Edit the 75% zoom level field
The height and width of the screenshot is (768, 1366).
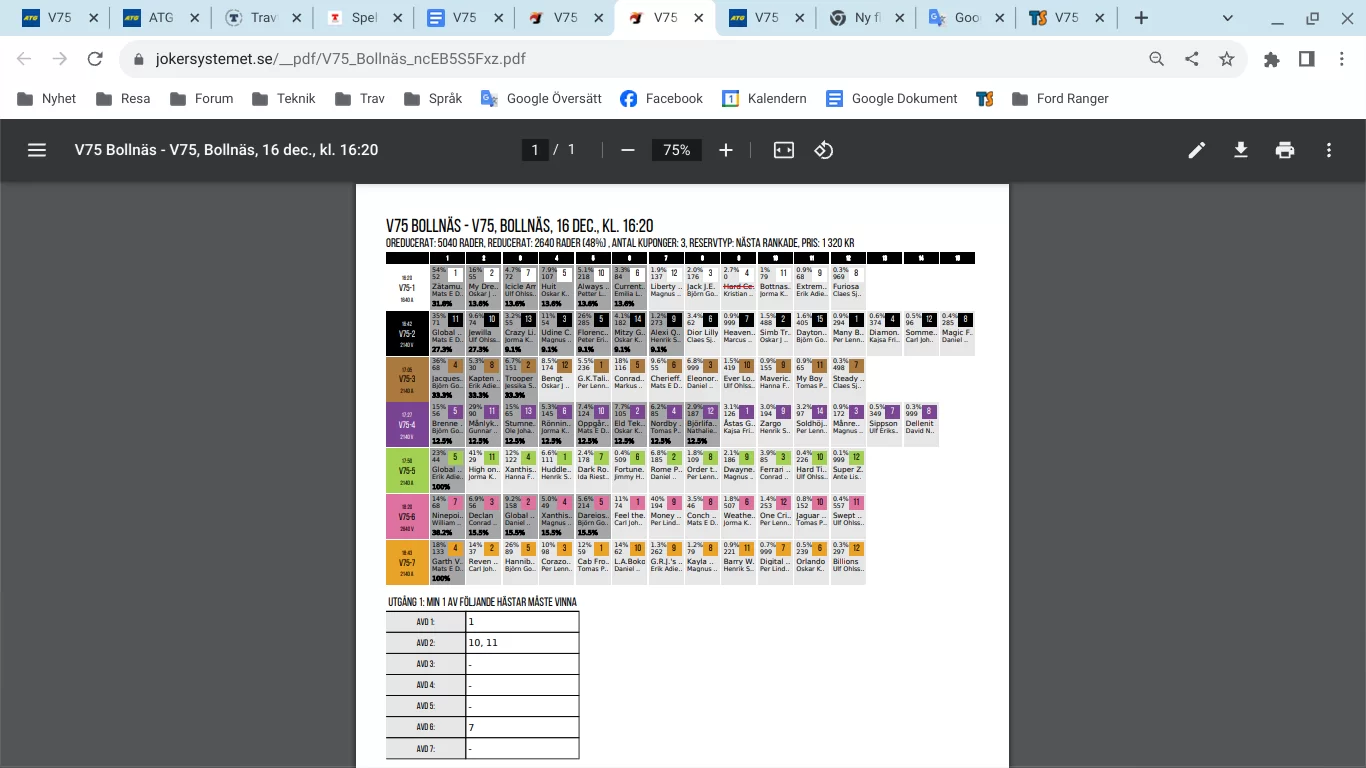point(677,150)
